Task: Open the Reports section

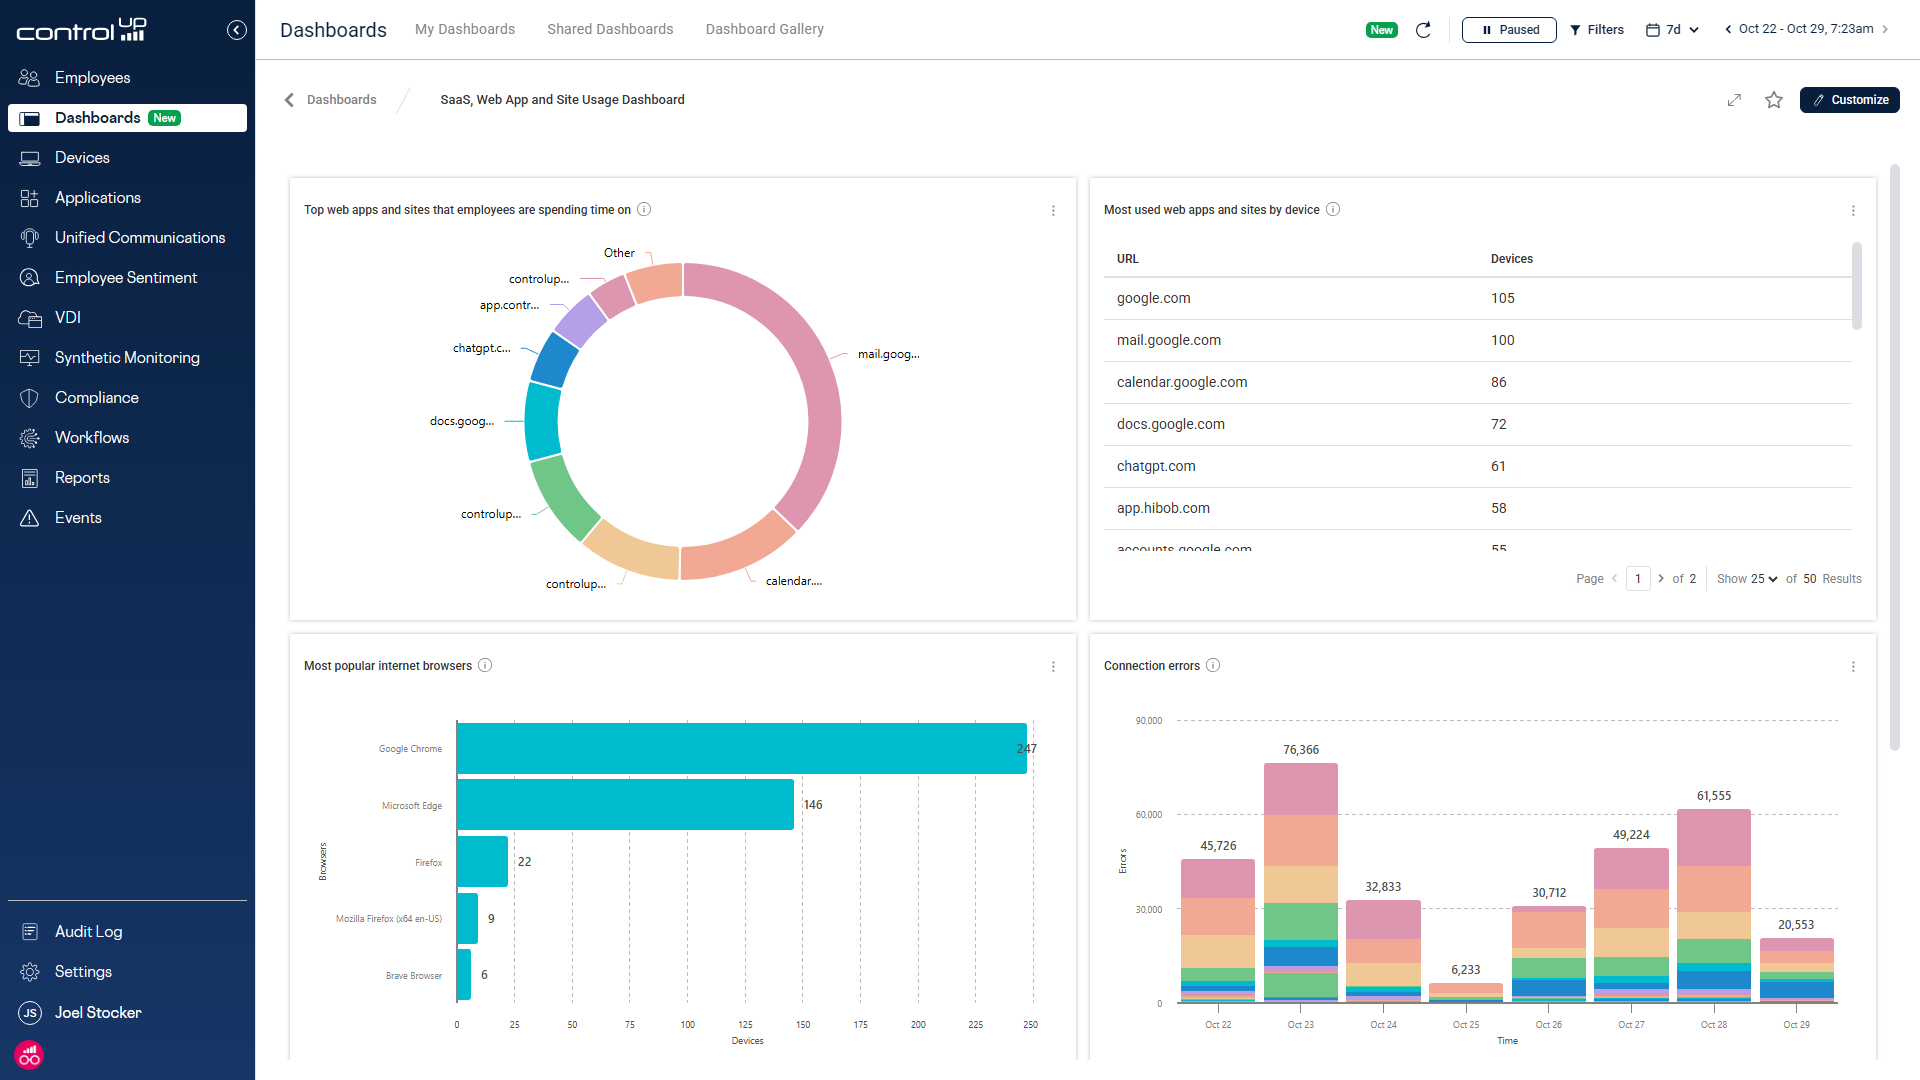Action: [x=82, y=477]
